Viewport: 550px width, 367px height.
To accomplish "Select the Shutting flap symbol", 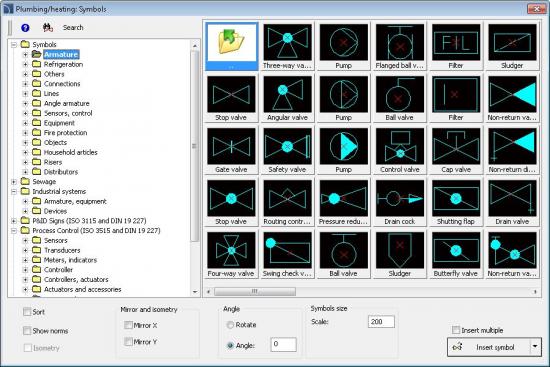I will pos(456,202).
